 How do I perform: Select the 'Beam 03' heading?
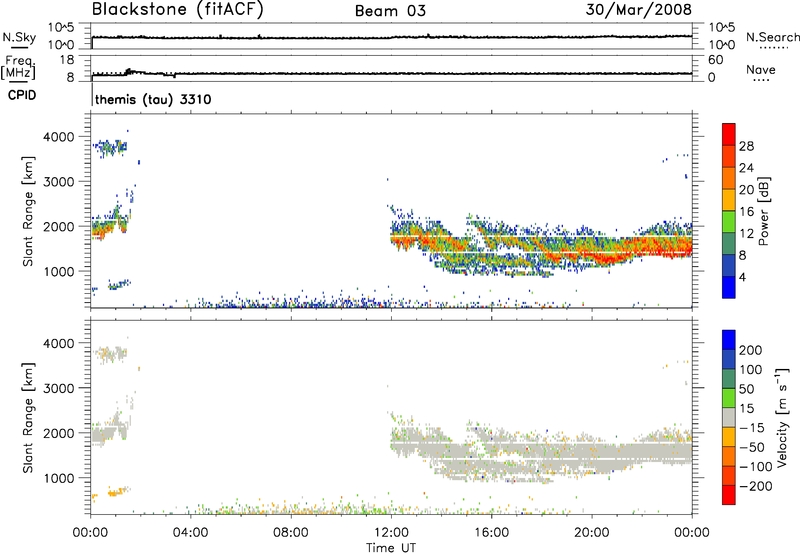(390, 11)
